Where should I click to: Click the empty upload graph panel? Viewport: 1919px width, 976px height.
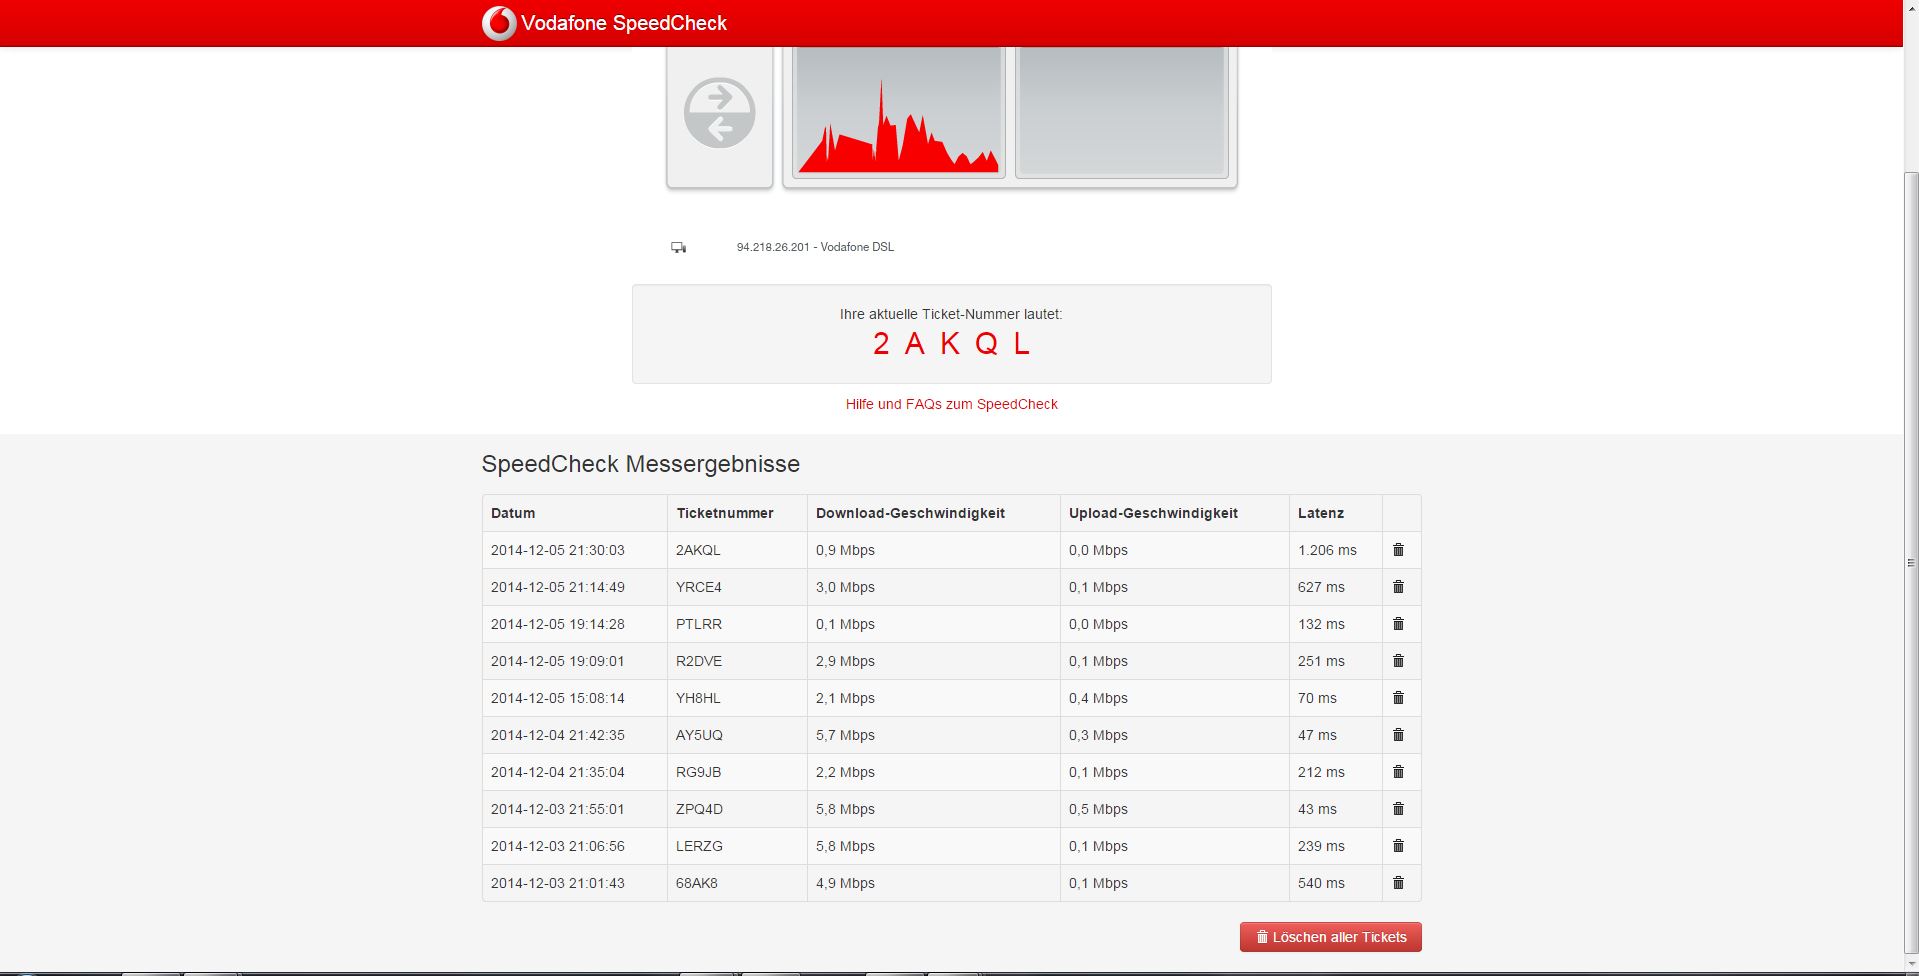pyautogui.click(x=1121, y=112)
